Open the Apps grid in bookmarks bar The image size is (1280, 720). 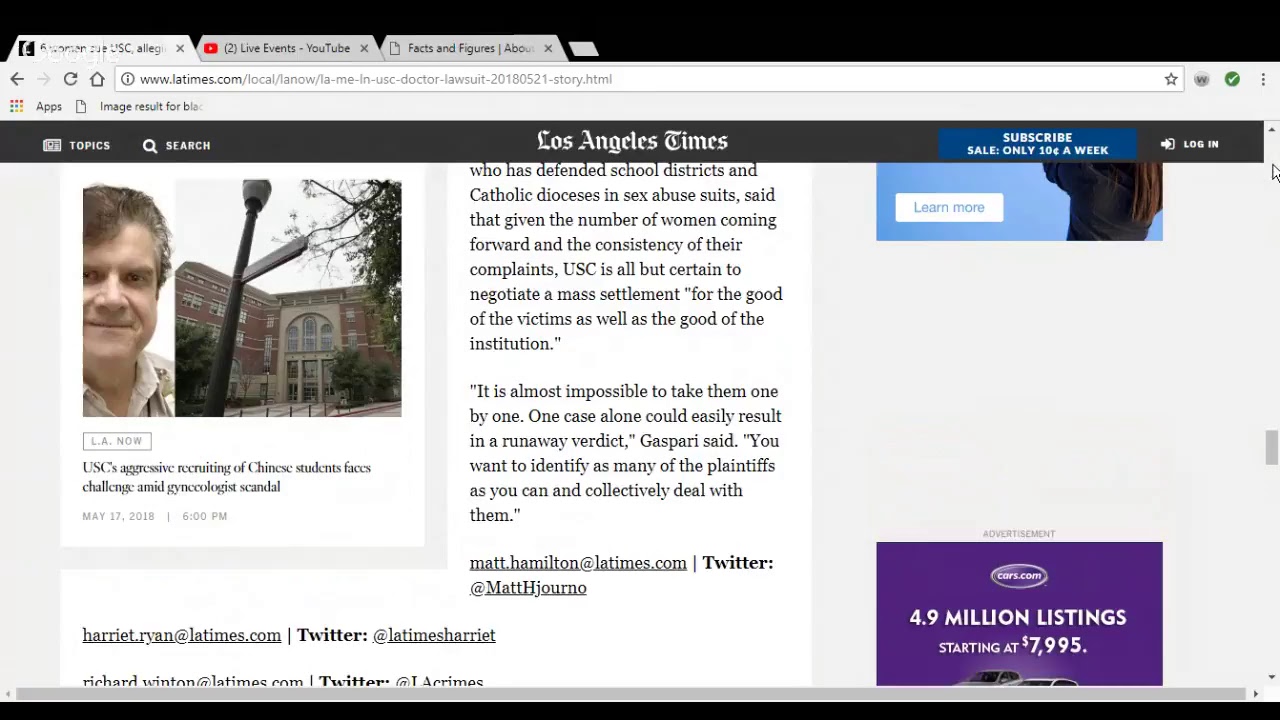36,106
